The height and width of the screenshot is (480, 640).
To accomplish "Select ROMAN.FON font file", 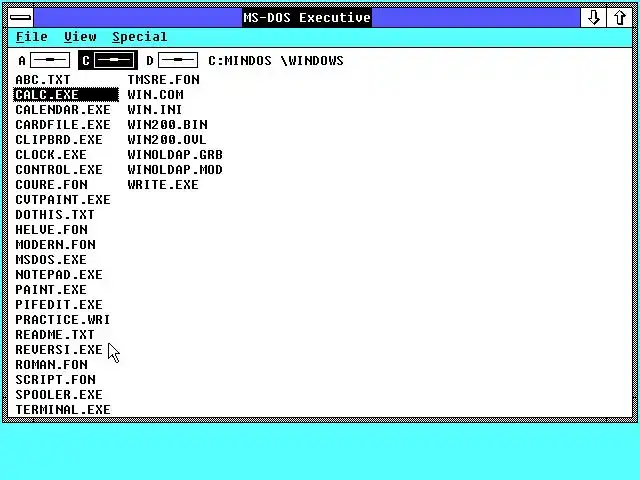I will [51, 364].
